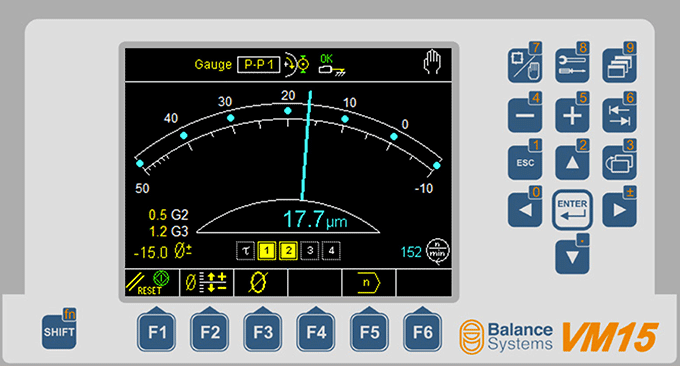
Task: Toggle channel 3 indicator box
Action: [310, 251]
